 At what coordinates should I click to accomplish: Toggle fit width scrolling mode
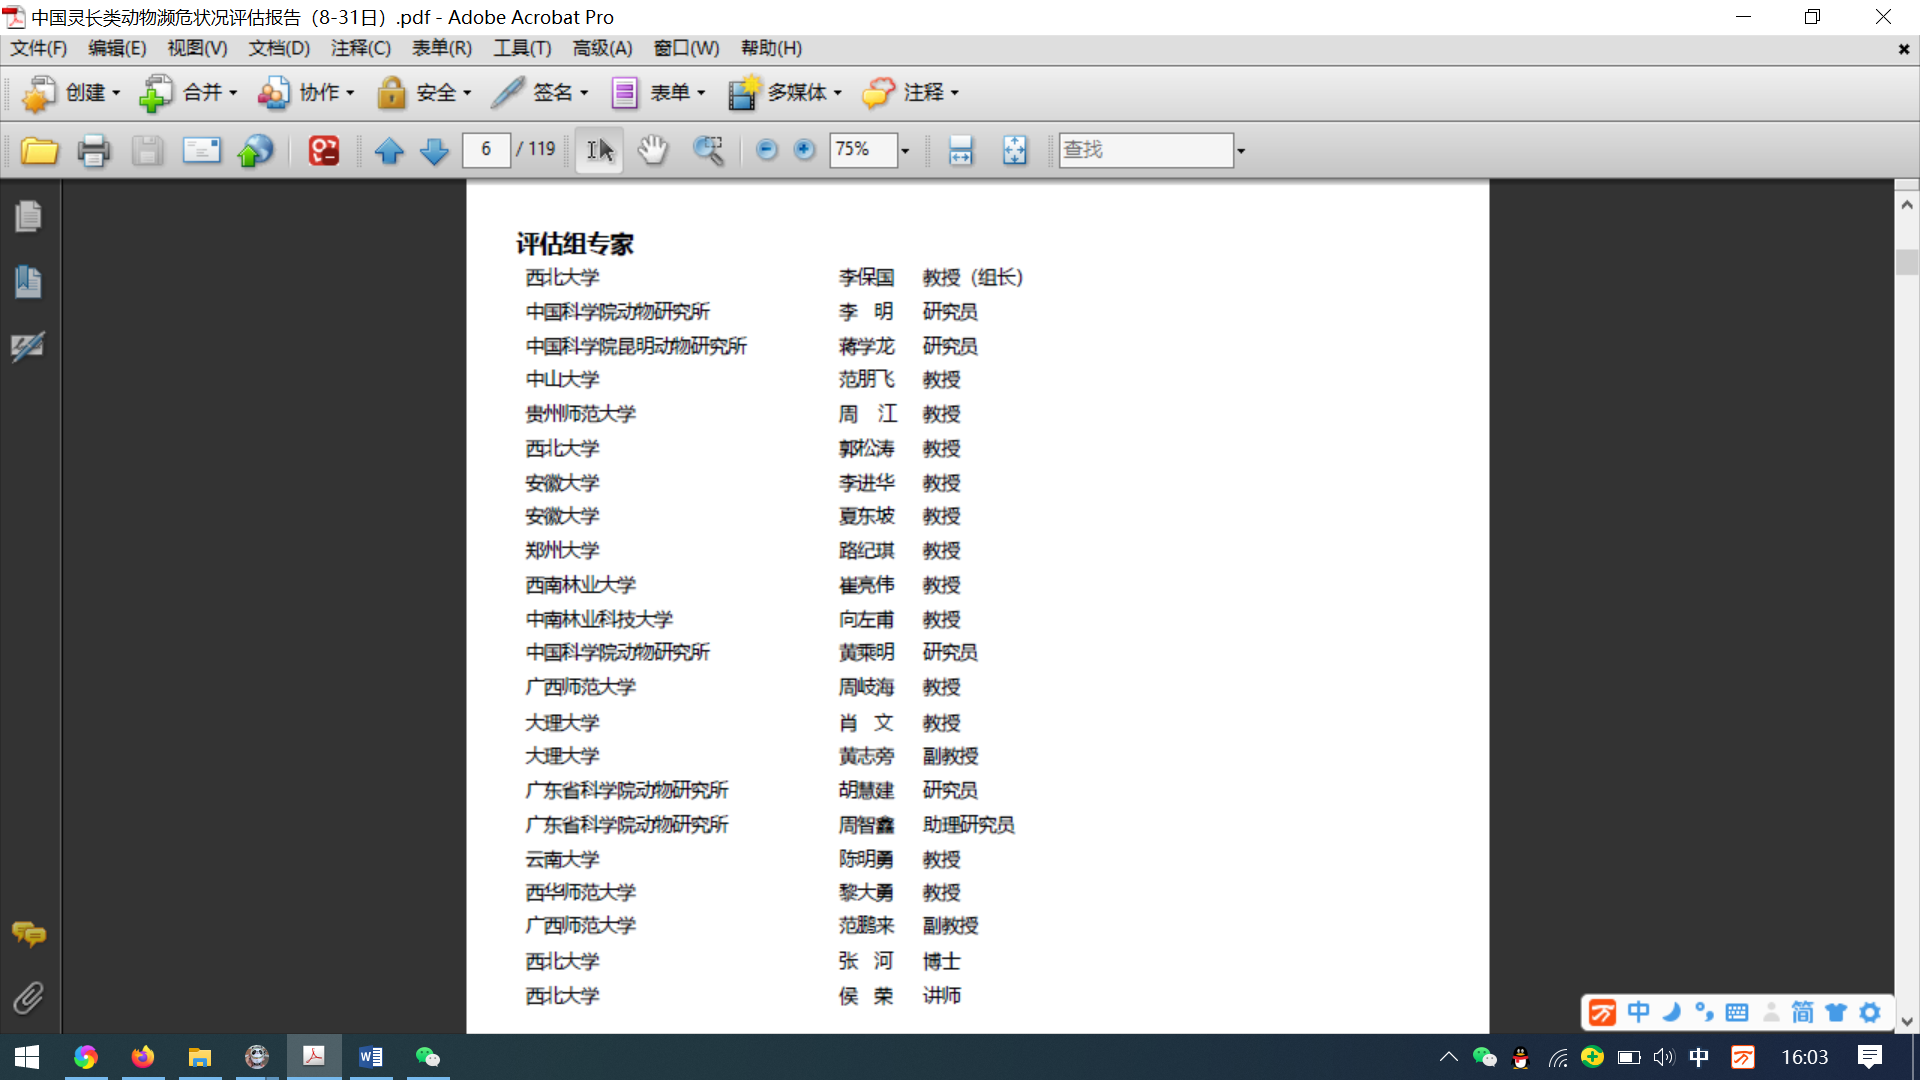(960, 151)
